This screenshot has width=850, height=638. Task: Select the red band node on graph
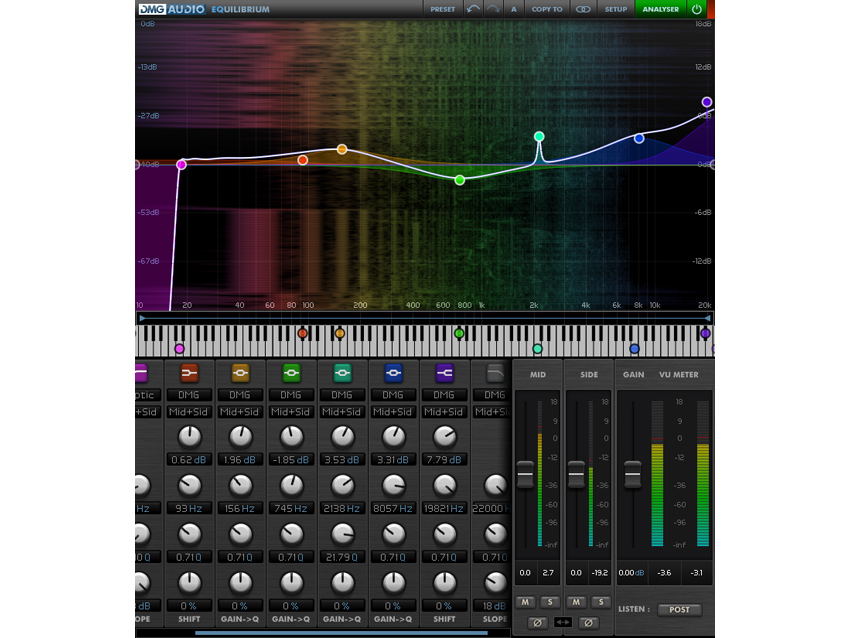click(303, 160)
